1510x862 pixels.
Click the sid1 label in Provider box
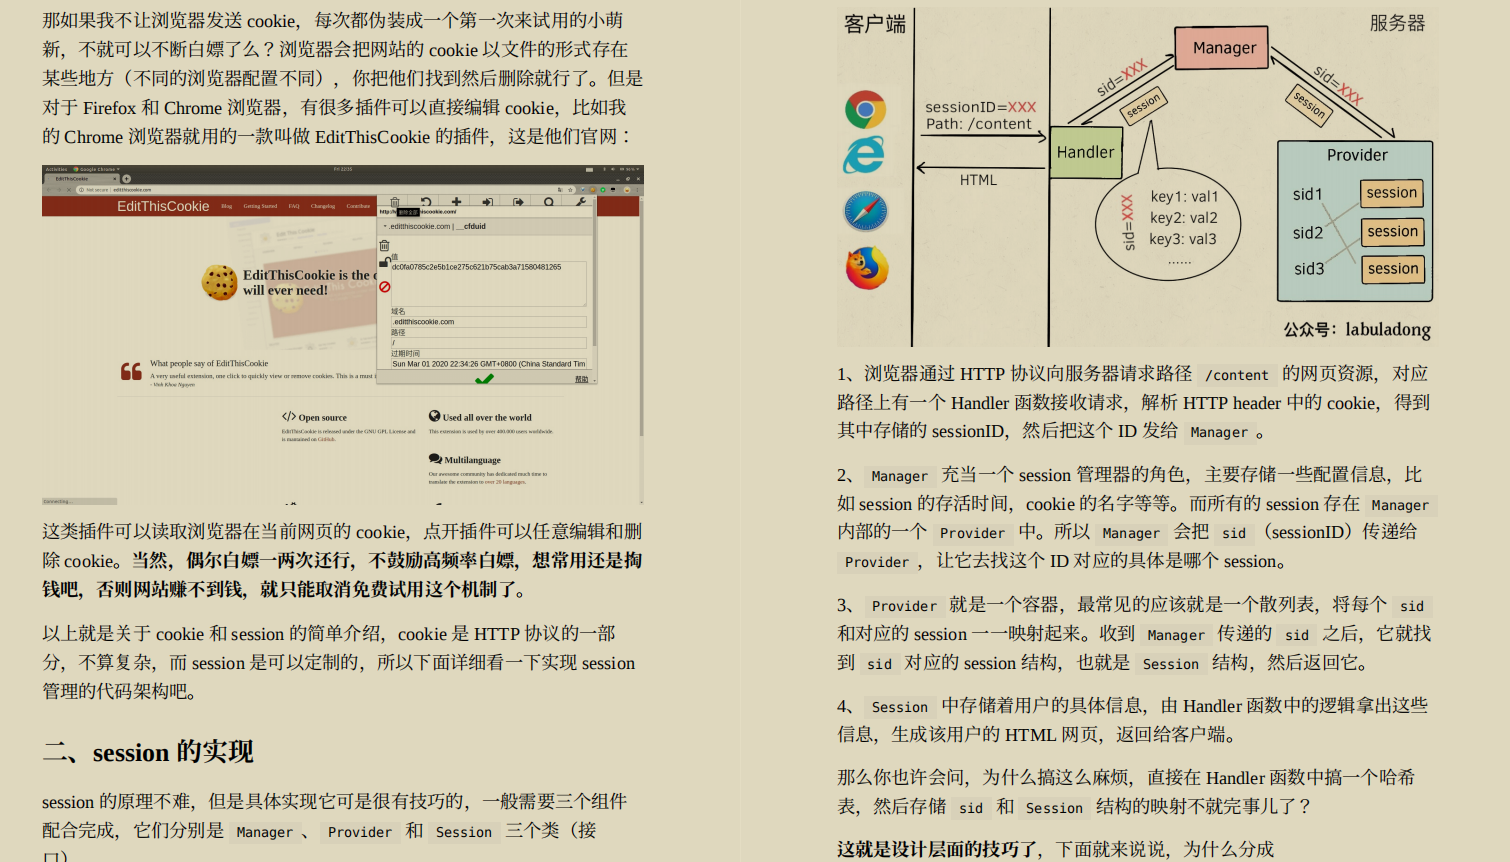point(1307,194)
